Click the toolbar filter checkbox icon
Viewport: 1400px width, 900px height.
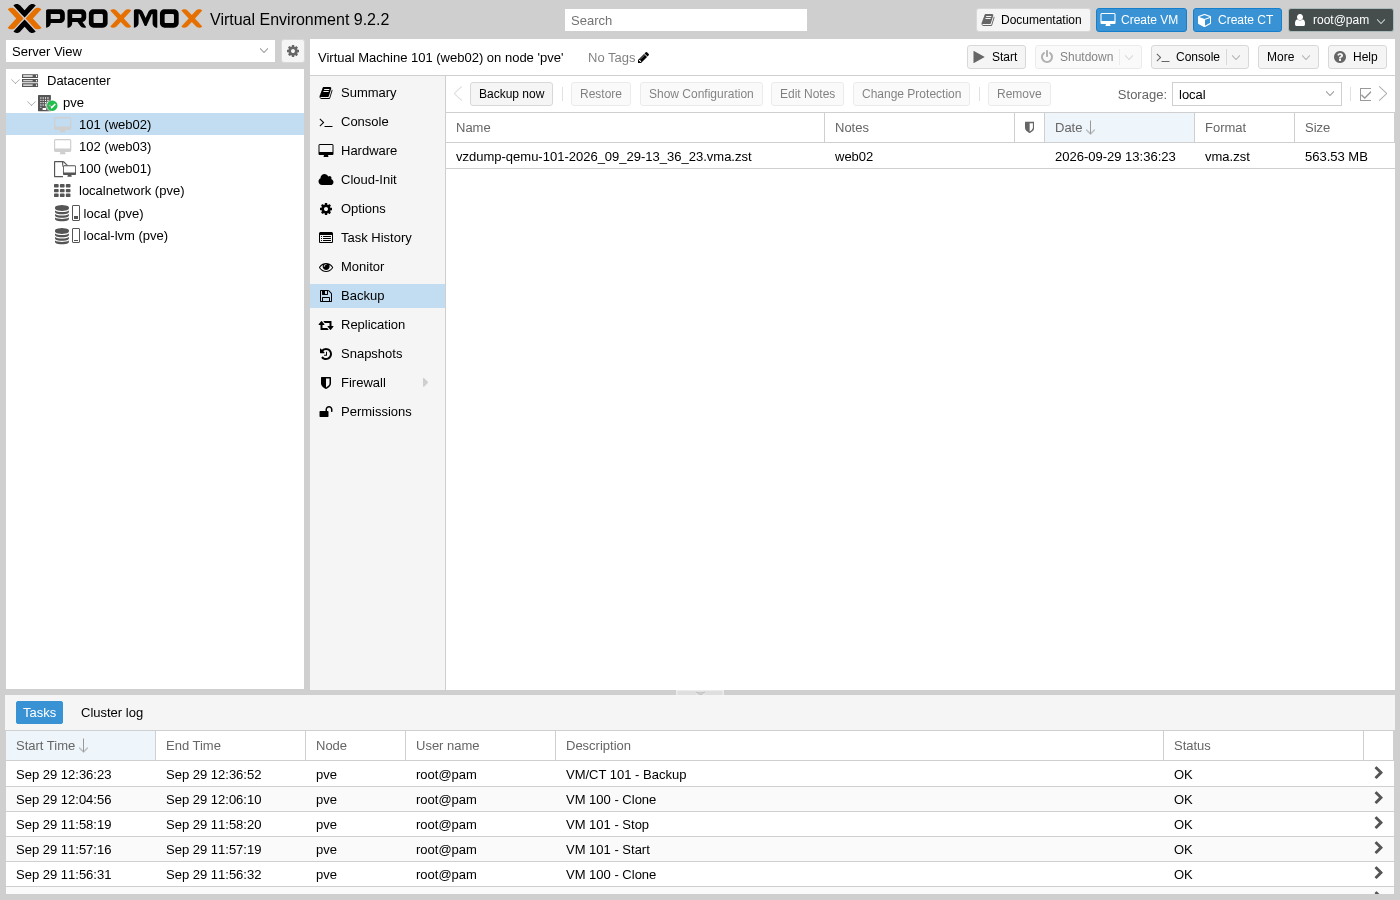tap(1365, 94)
